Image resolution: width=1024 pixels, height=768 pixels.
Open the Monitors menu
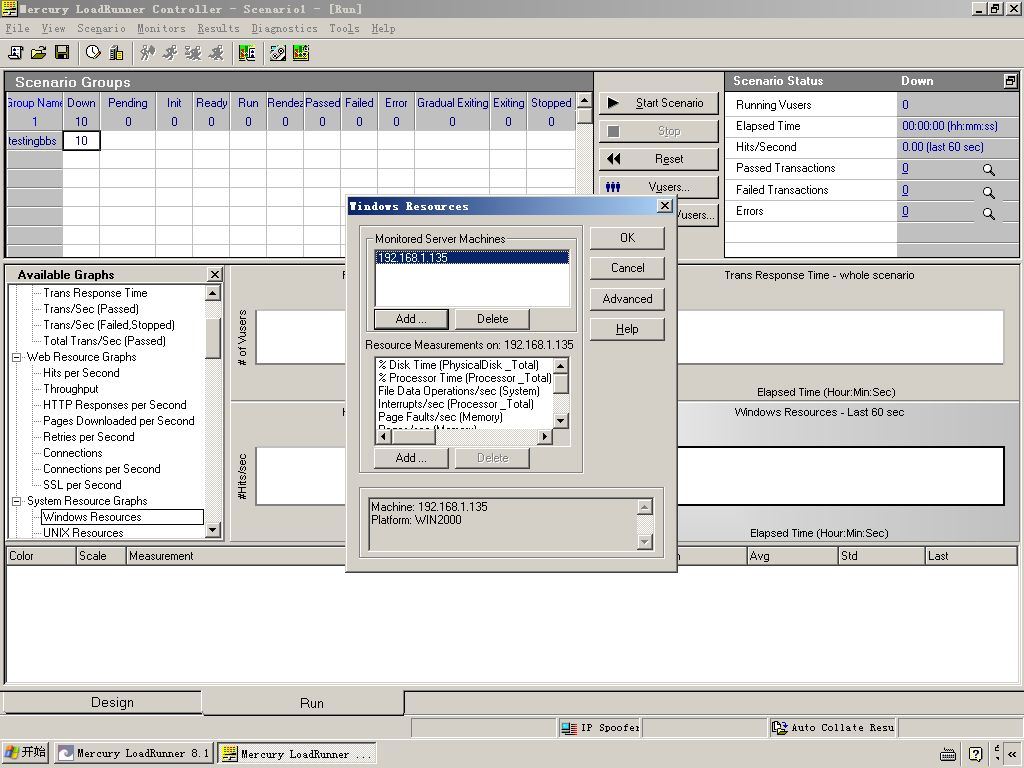pos(161,29)
